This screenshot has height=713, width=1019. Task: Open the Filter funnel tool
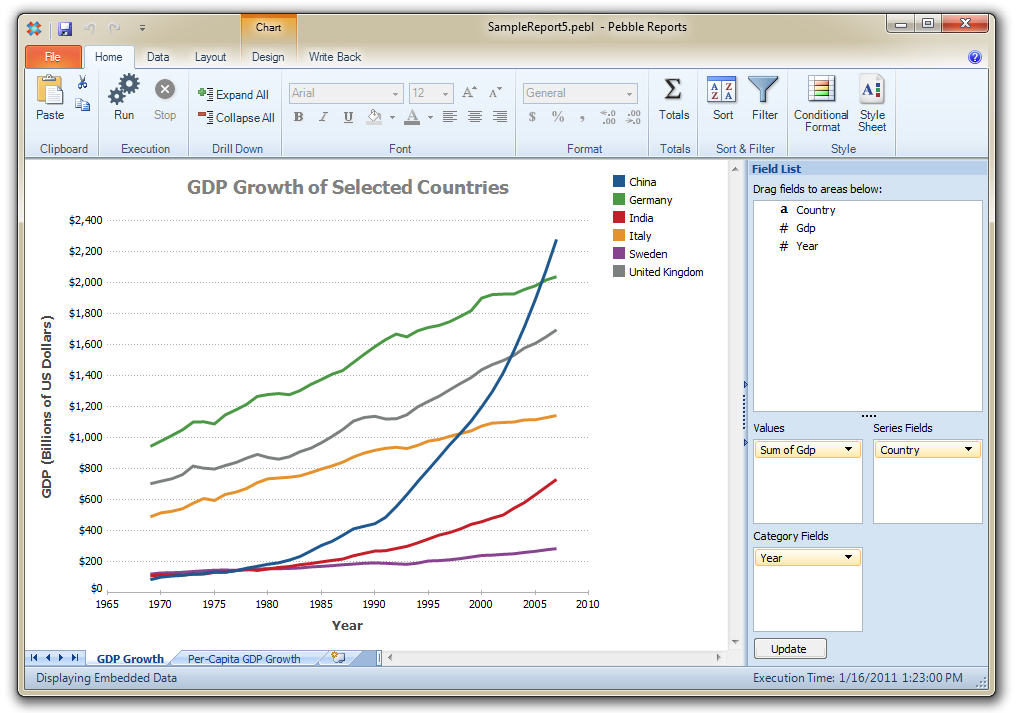pos(764,92)
